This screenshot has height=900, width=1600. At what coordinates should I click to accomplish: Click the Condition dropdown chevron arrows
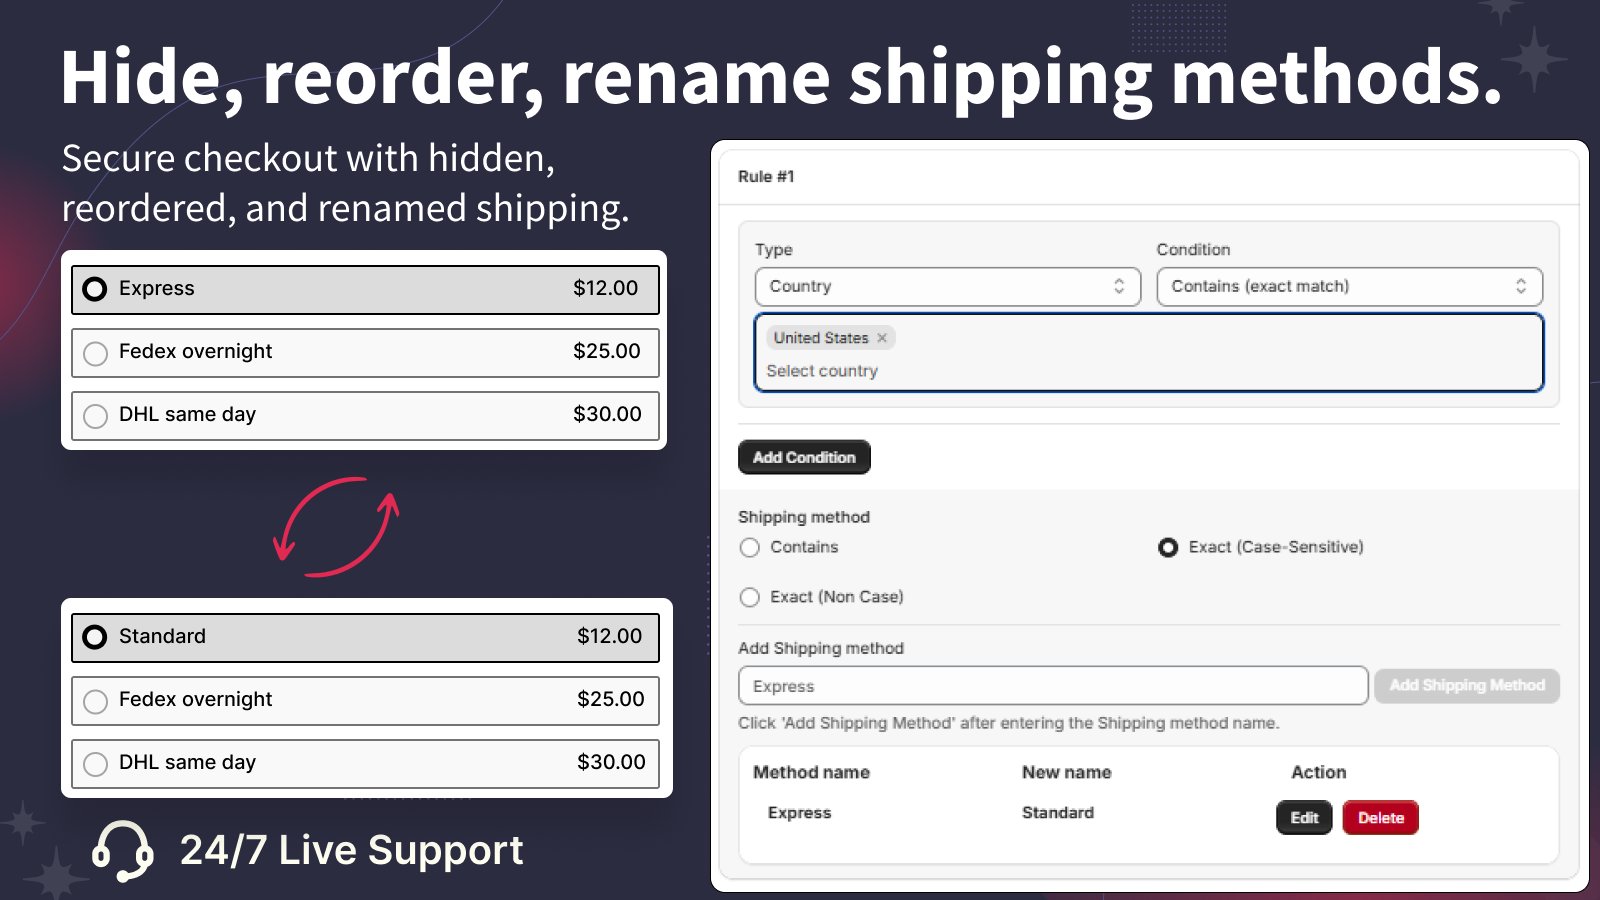(1521, 287)
